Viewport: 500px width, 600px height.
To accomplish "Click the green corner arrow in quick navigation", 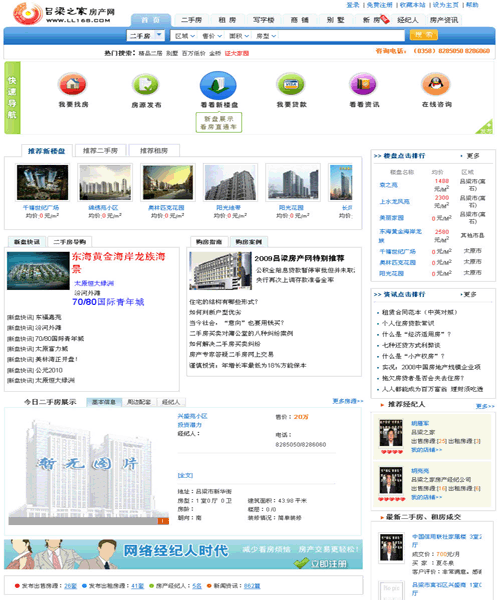I will point(485,127).
